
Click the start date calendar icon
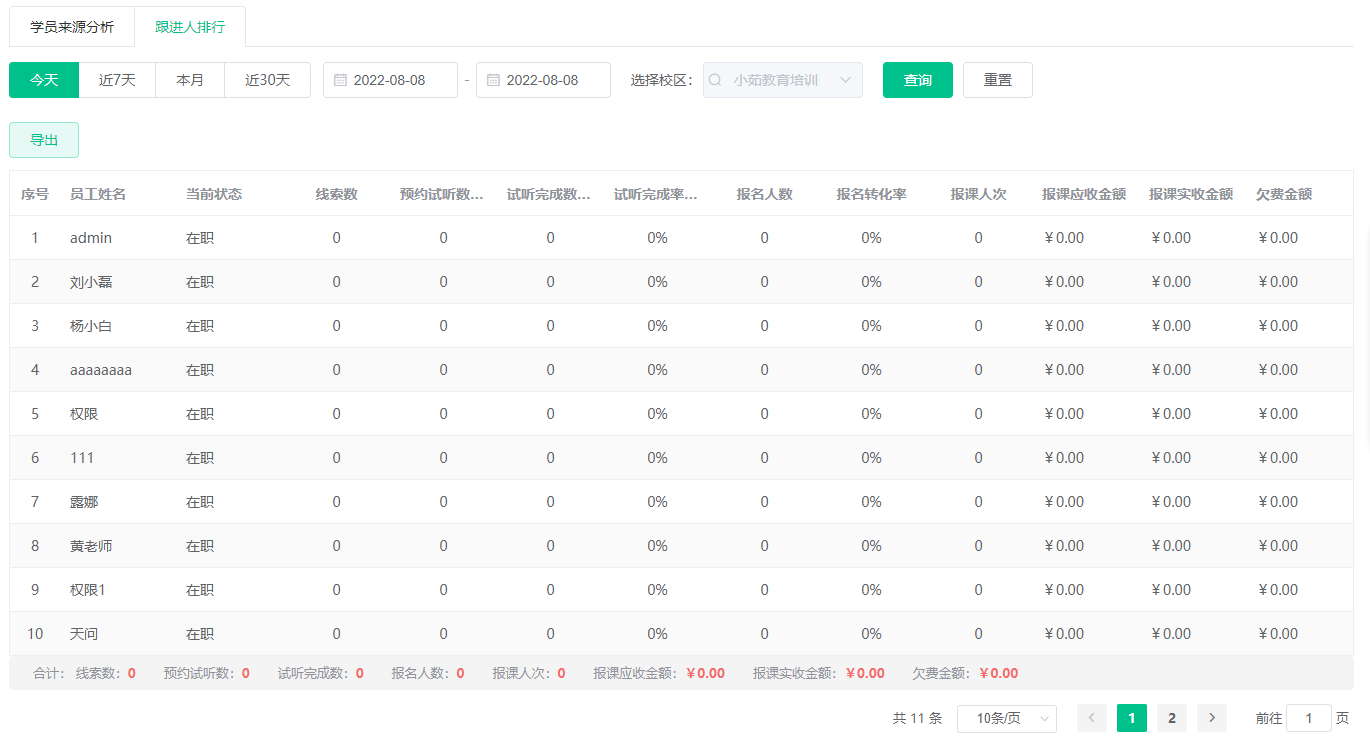[340, 80]
